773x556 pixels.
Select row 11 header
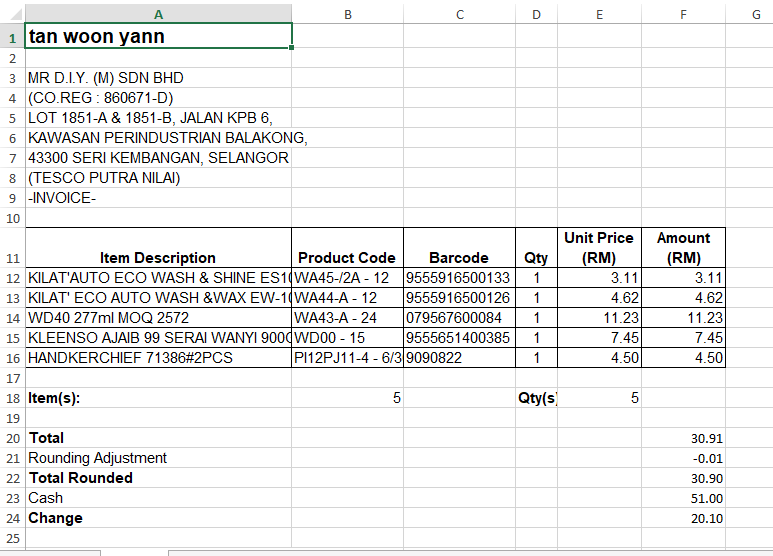coord(12,248)
